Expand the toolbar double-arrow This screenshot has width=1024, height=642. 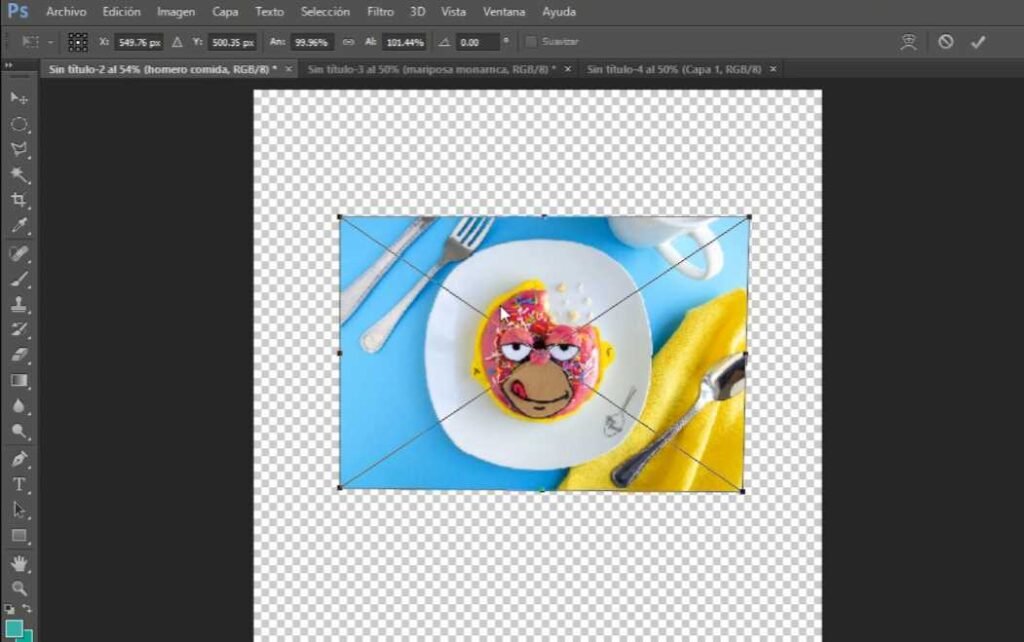pyautogui.click(x=8, y=65)
